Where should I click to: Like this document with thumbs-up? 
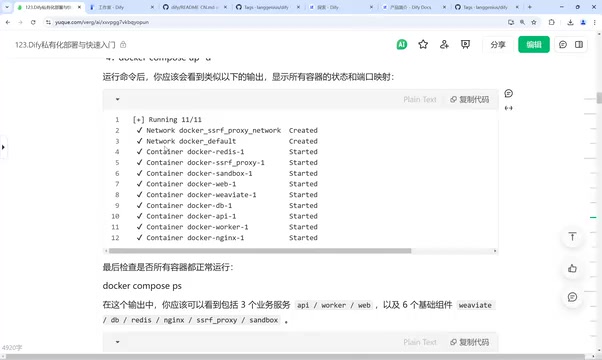[x=572, y=268]
